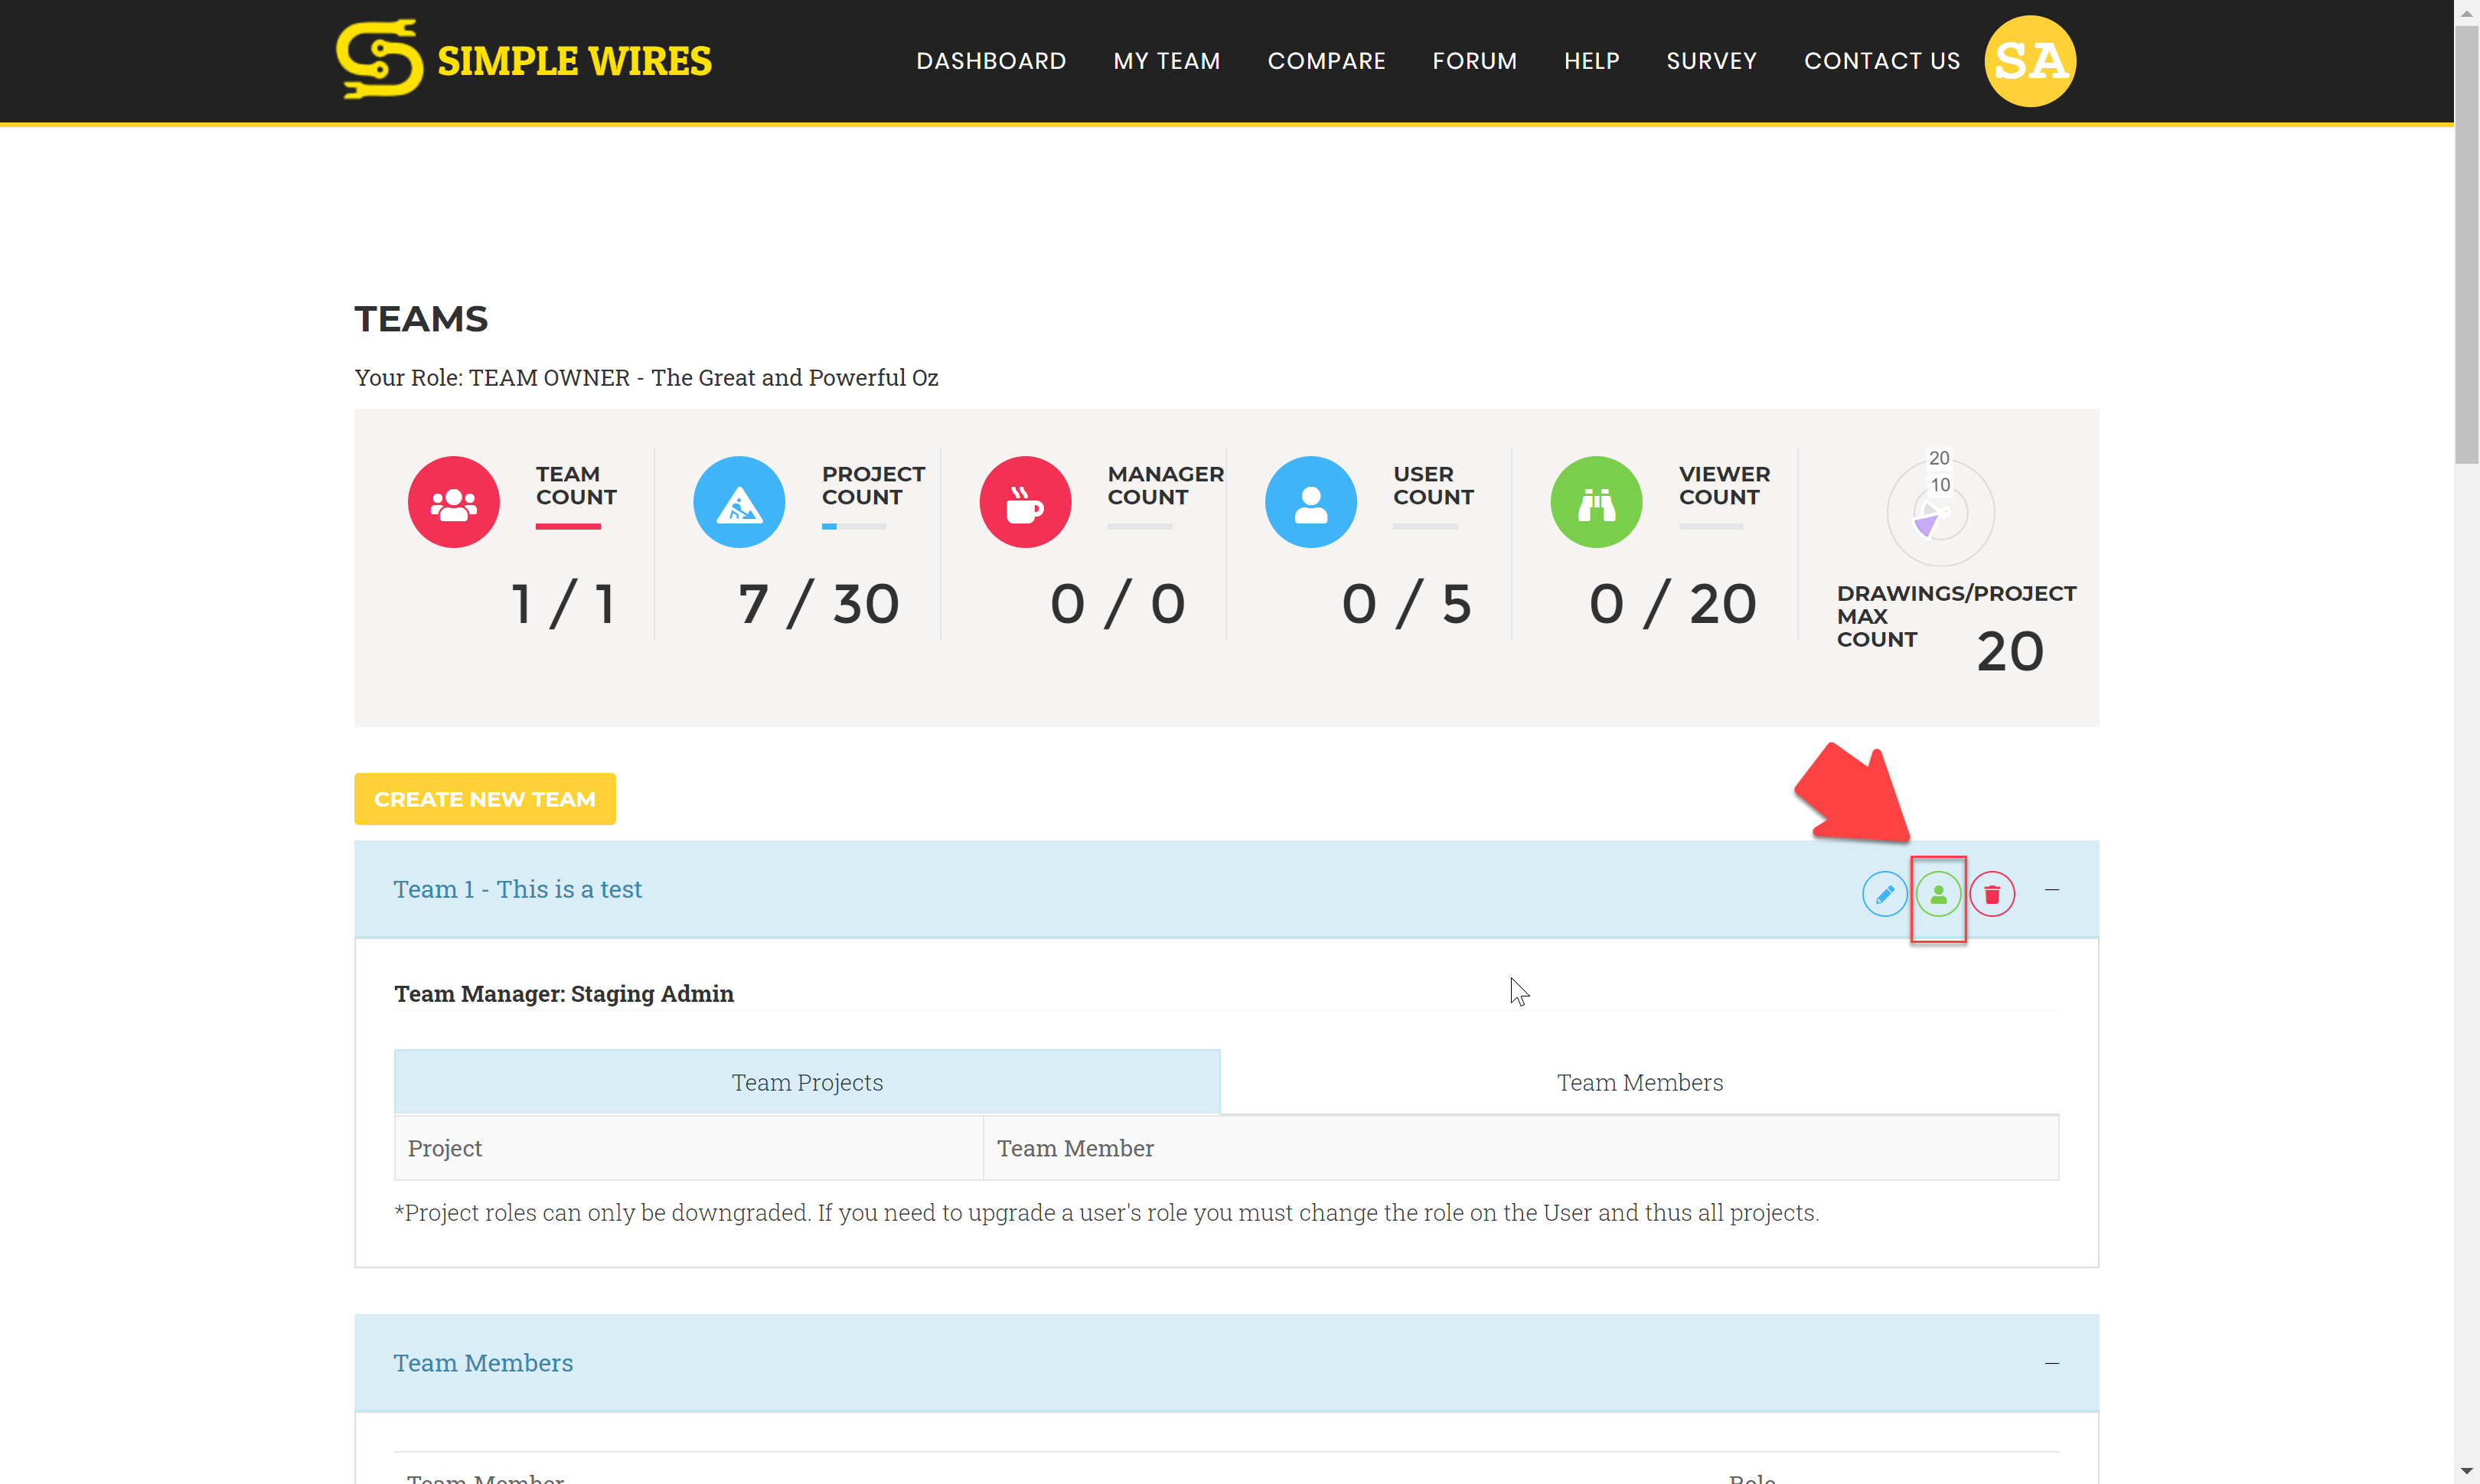Switch to the Team Members tab
2480x1484 pixels.
tap(1640, 1082)
